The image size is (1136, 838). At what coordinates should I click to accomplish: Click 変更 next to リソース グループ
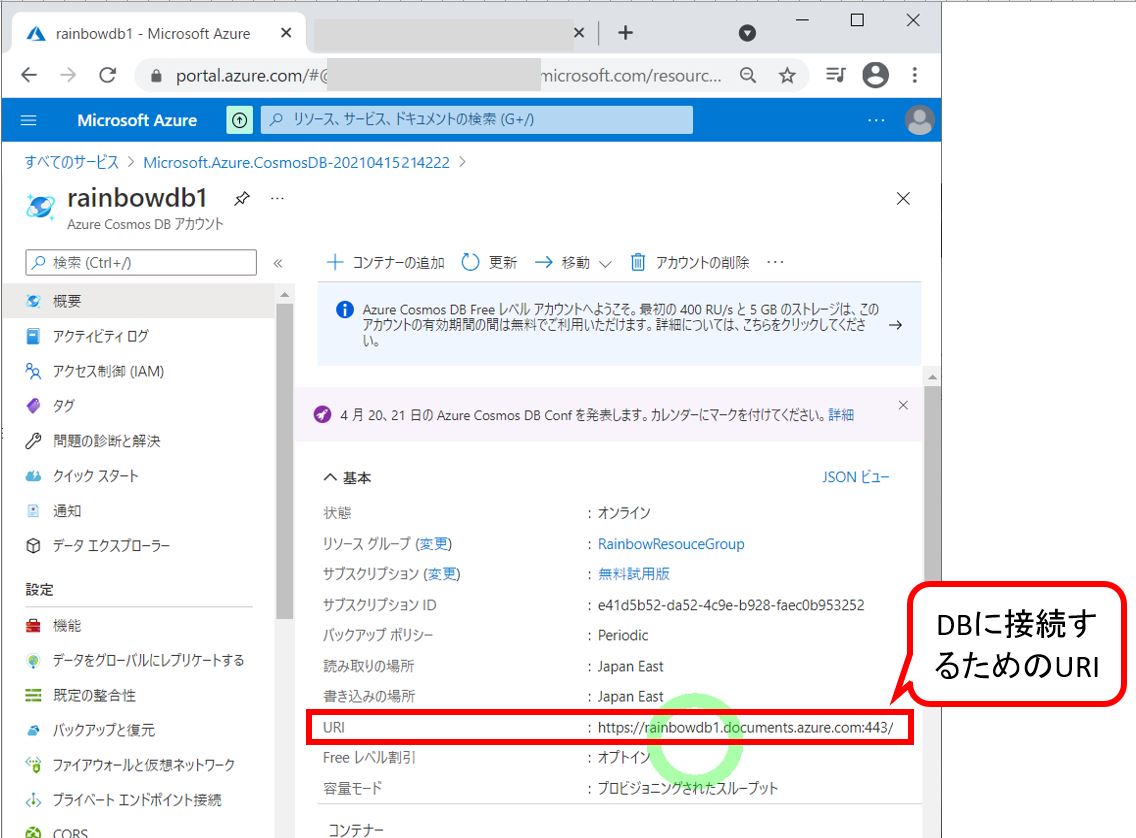(434, 544)
